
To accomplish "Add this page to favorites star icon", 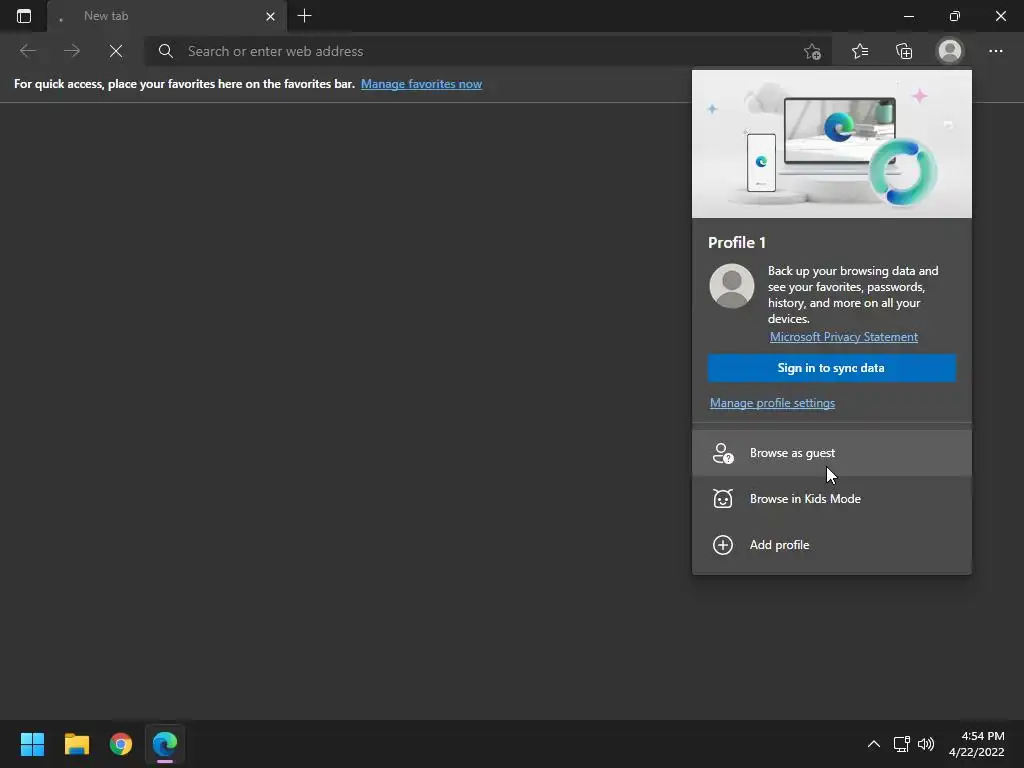I will 812,51.
